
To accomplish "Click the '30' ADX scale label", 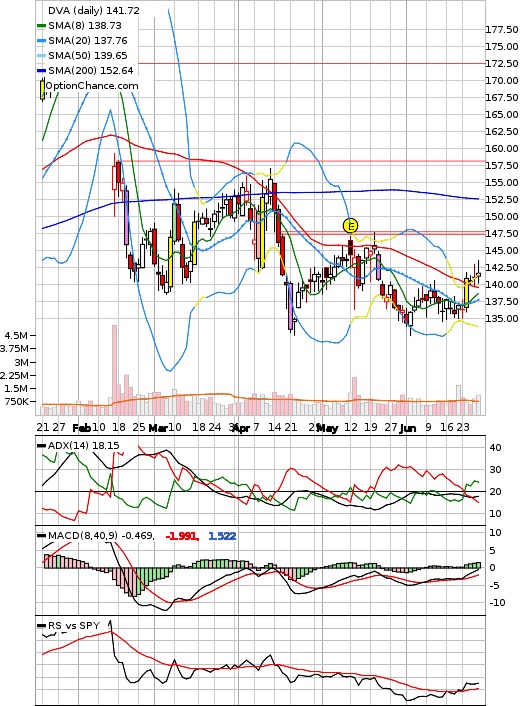I will (495, 470).
